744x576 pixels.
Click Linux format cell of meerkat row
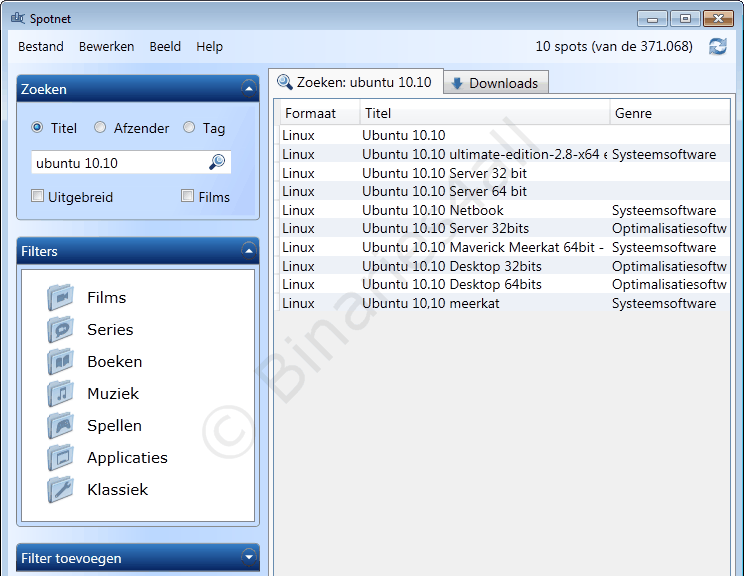[x=298, y=303]
